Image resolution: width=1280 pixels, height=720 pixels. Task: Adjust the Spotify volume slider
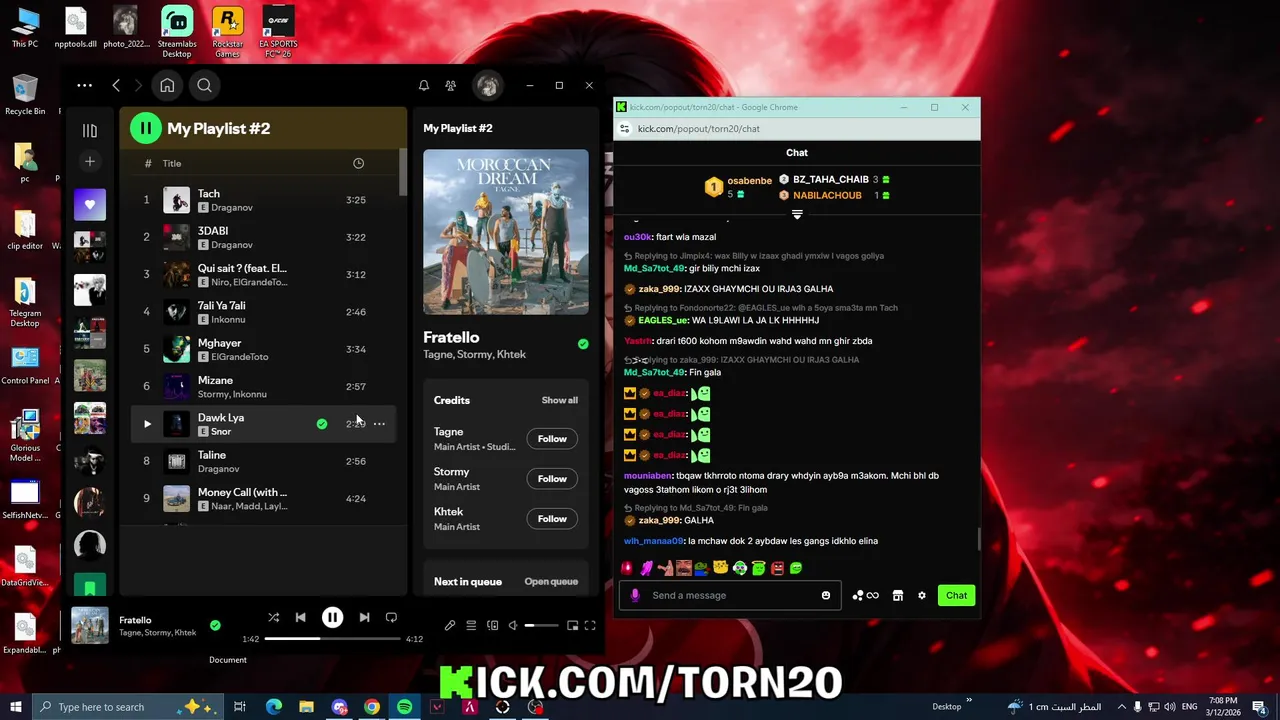pyautogui.click(x=542, y=625)
